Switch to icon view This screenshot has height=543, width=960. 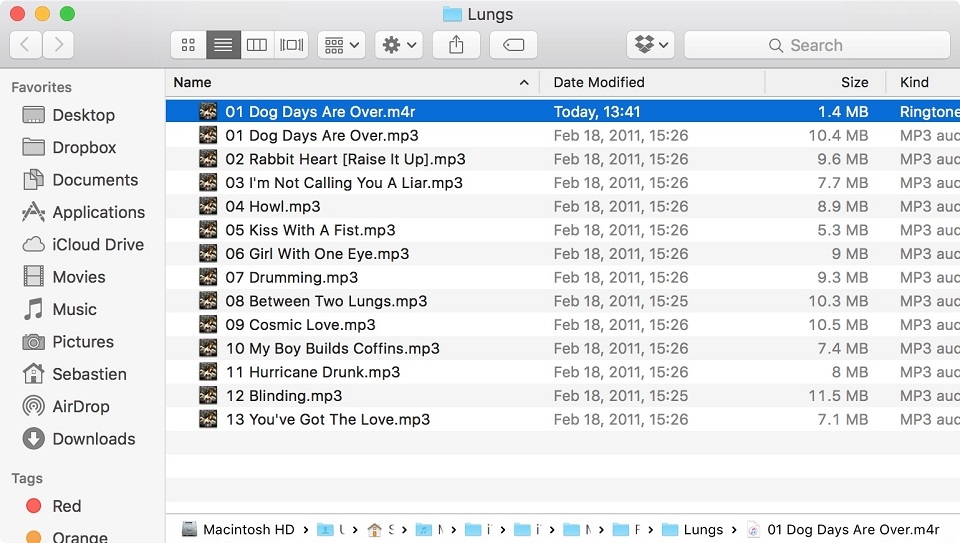pyautogui.click(x=189, y=45)
